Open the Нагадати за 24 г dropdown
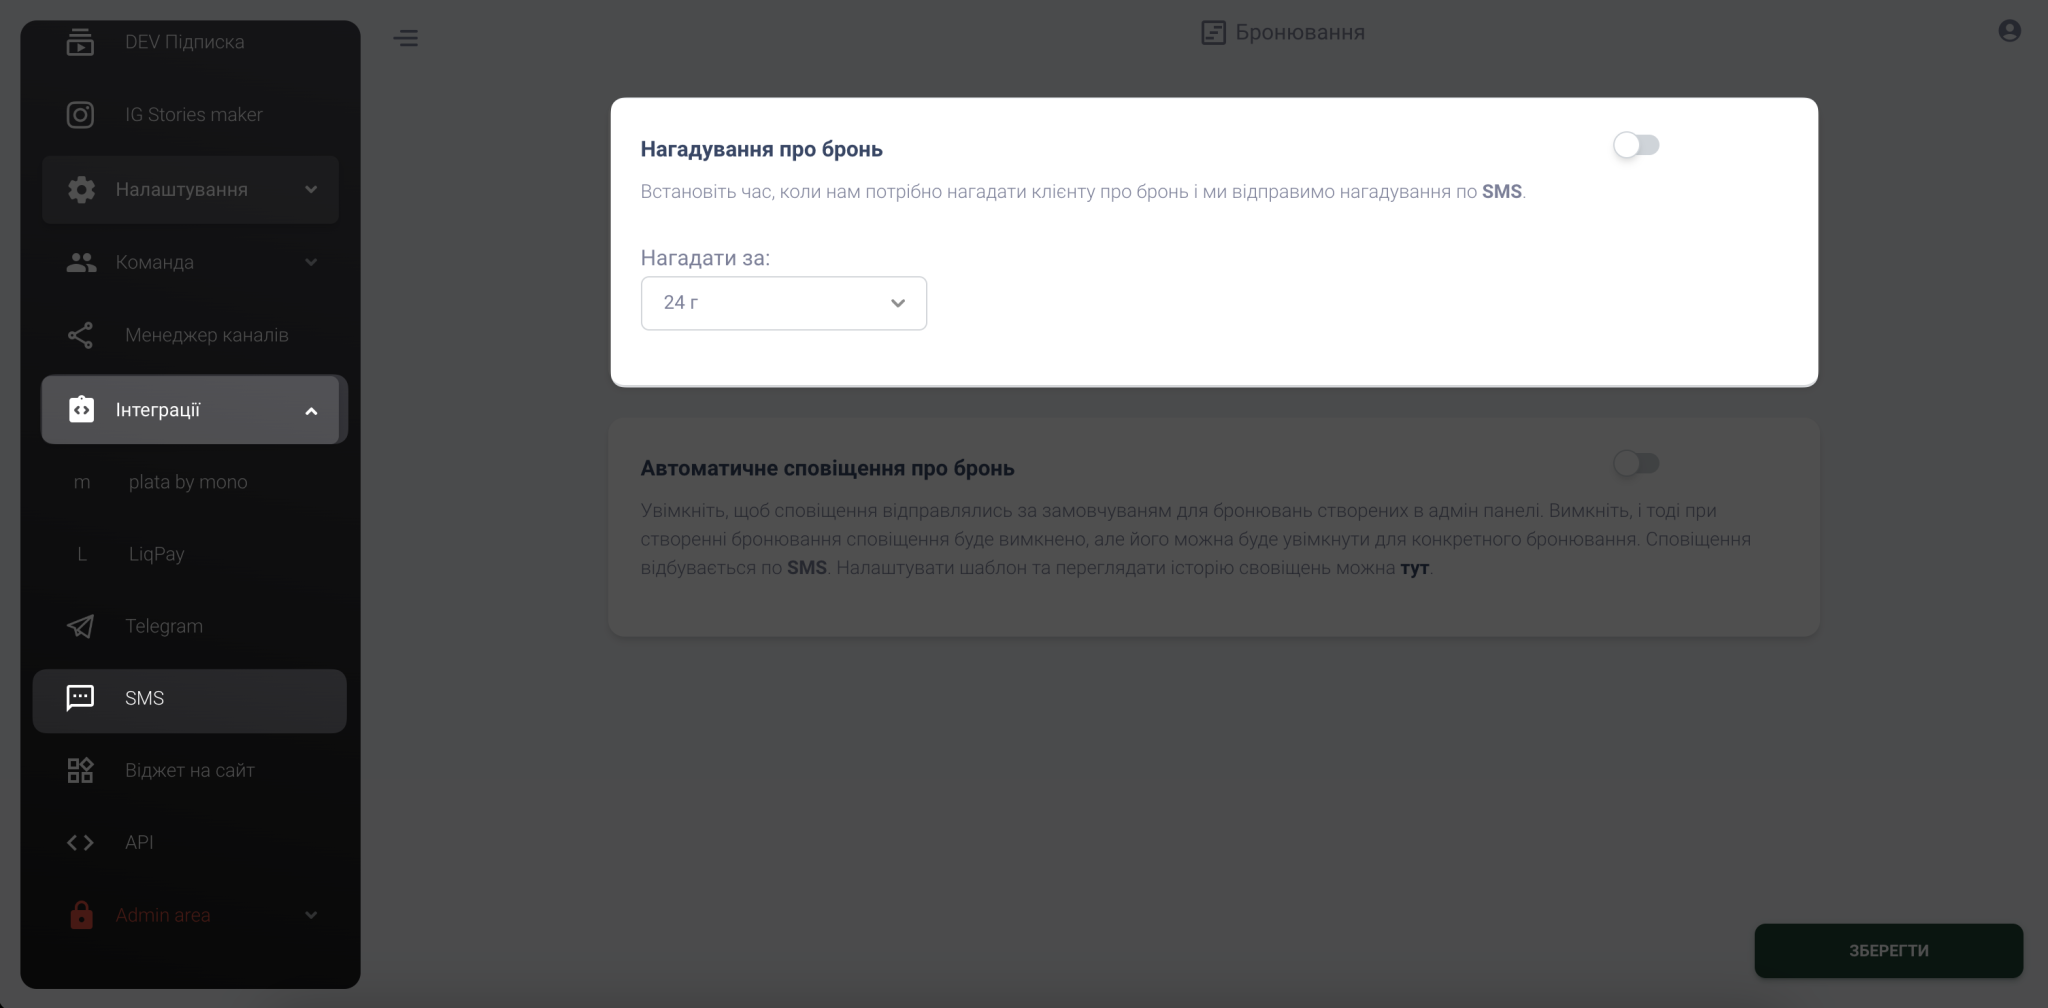The height and width of the screenshot is (1008, 2048). click(x=783, y=303)
